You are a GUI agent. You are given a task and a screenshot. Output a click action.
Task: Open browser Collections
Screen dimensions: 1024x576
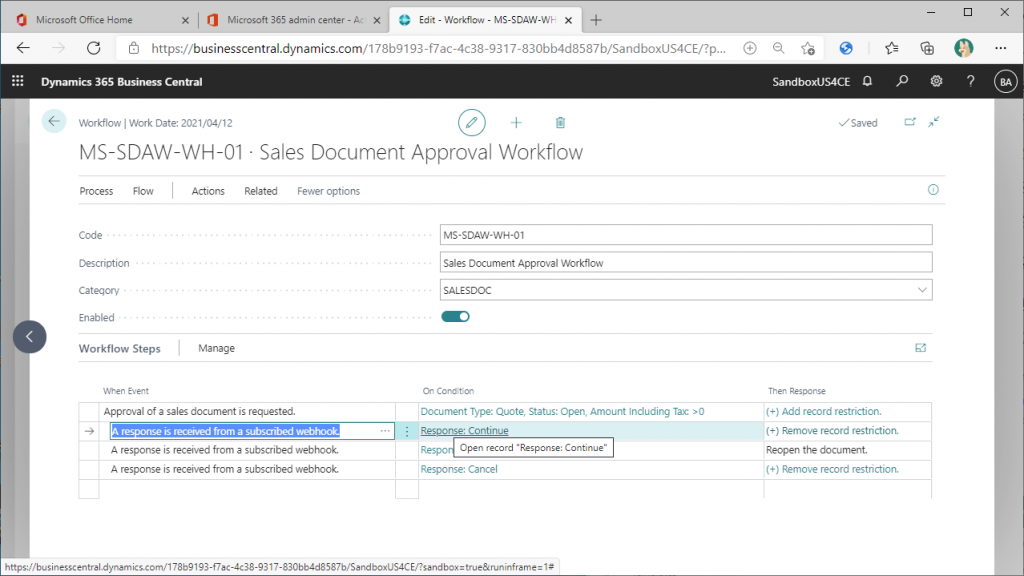tap(927, 48)
